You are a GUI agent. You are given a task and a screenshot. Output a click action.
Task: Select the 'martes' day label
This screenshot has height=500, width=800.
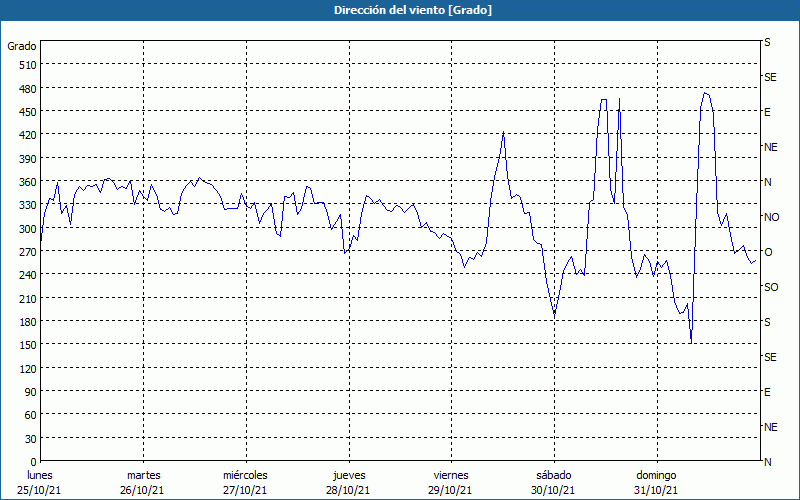(144, 475)
